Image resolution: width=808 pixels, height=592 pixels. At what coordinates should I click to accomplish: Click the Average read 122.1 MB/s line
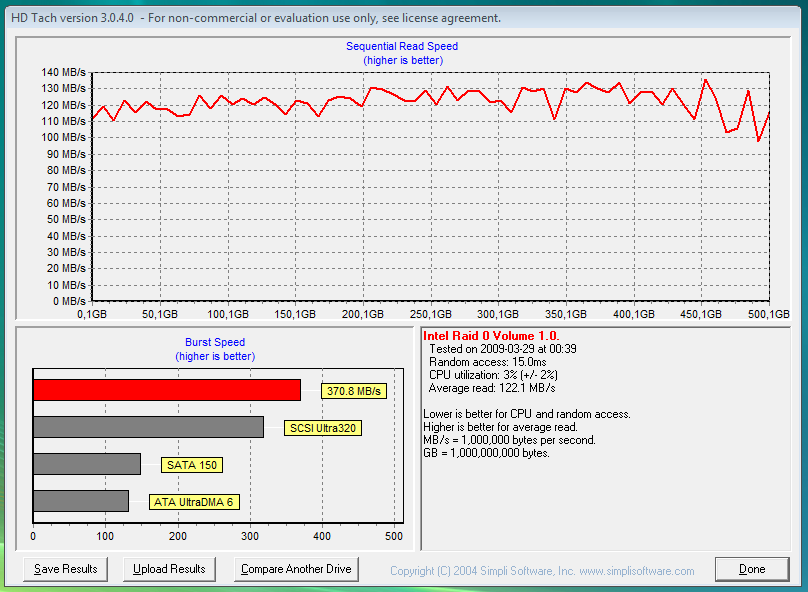492,388
